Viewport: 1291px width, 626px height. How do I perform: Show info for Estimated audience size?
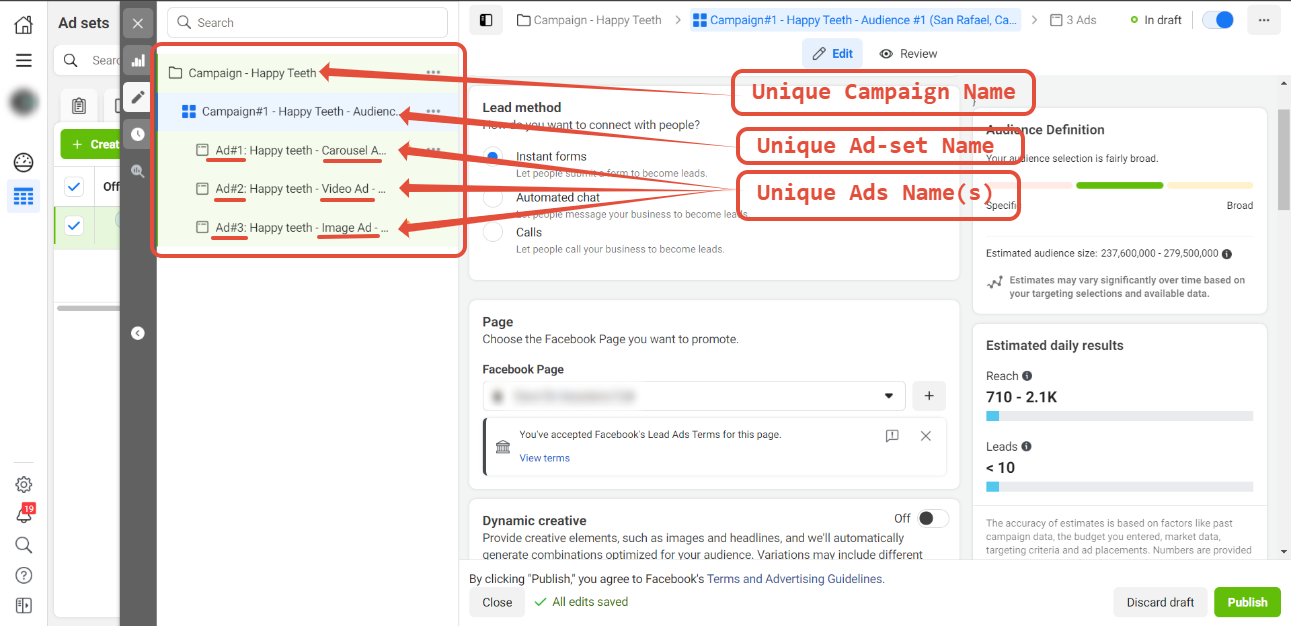[x=1227, y=254]
